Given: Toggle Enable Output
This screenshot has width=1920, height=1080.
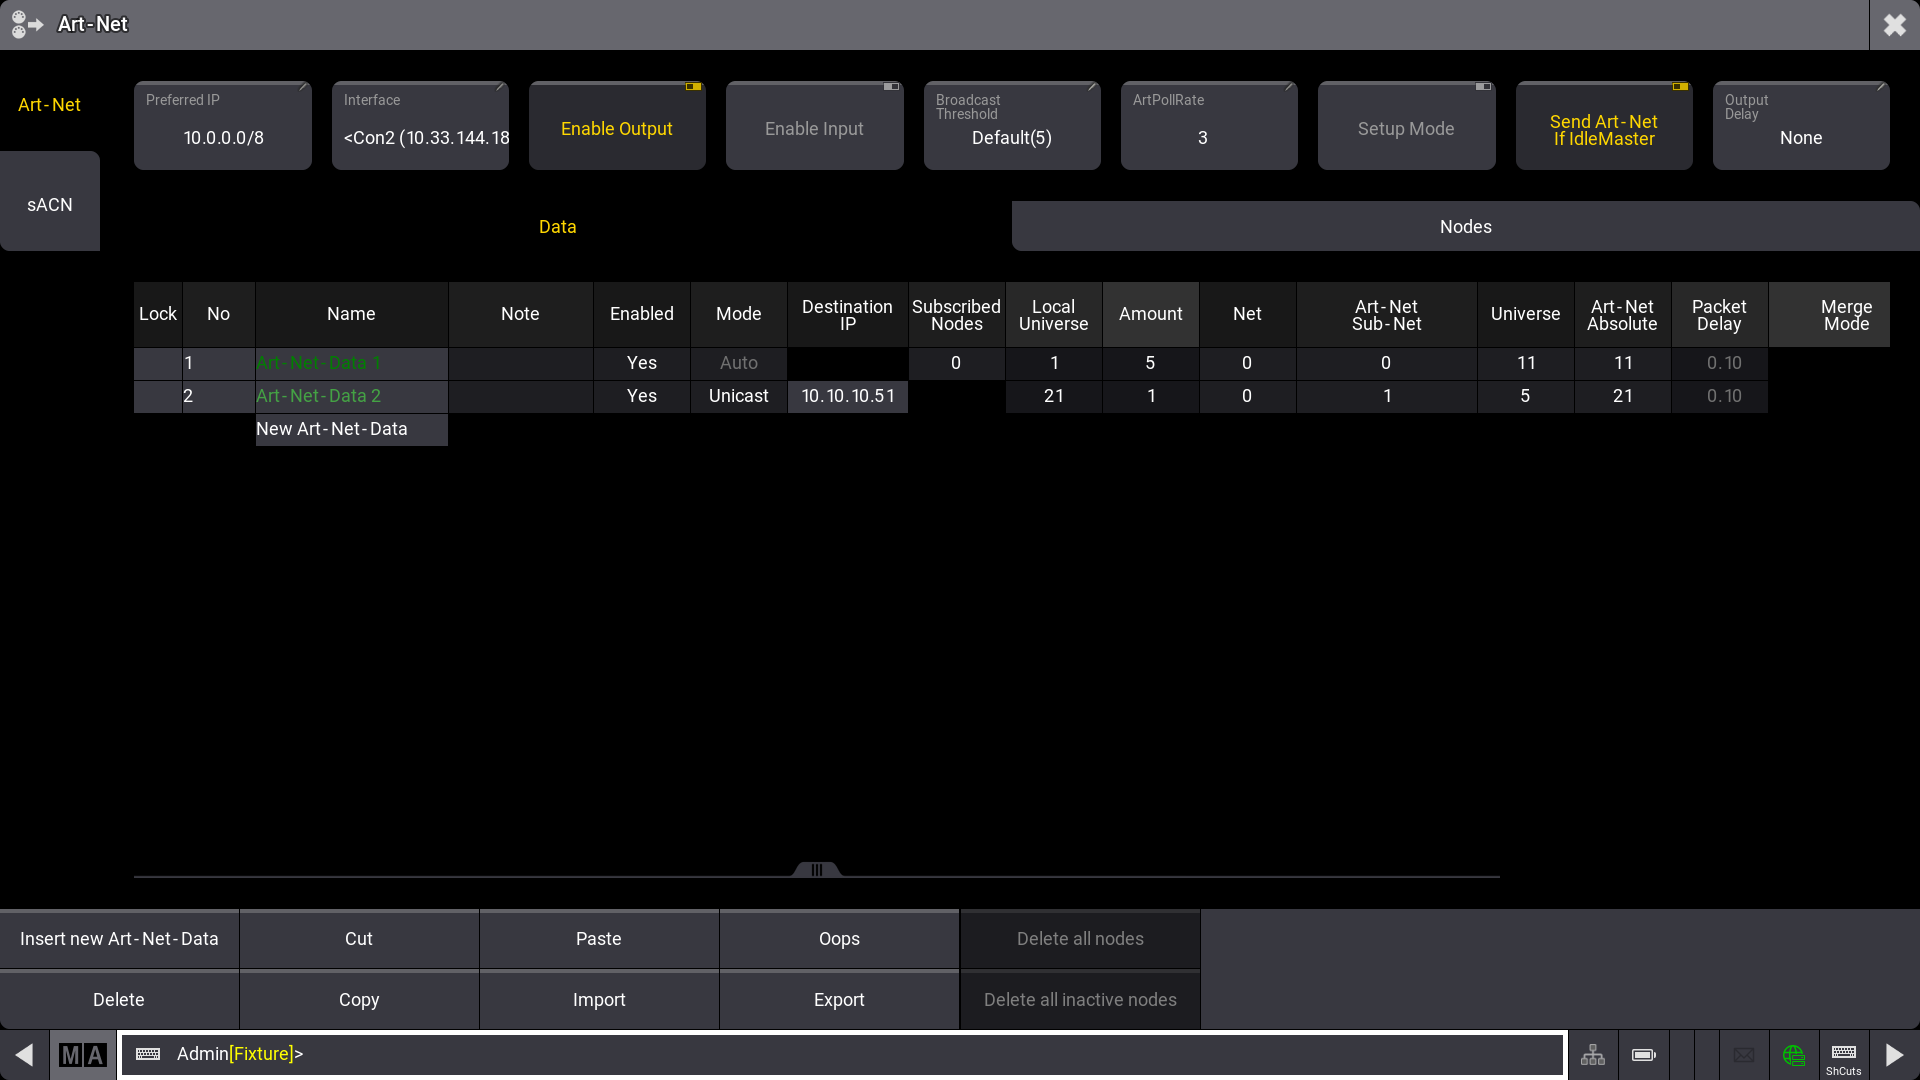Looking at the screenshot, I should [x=617, y=127].
